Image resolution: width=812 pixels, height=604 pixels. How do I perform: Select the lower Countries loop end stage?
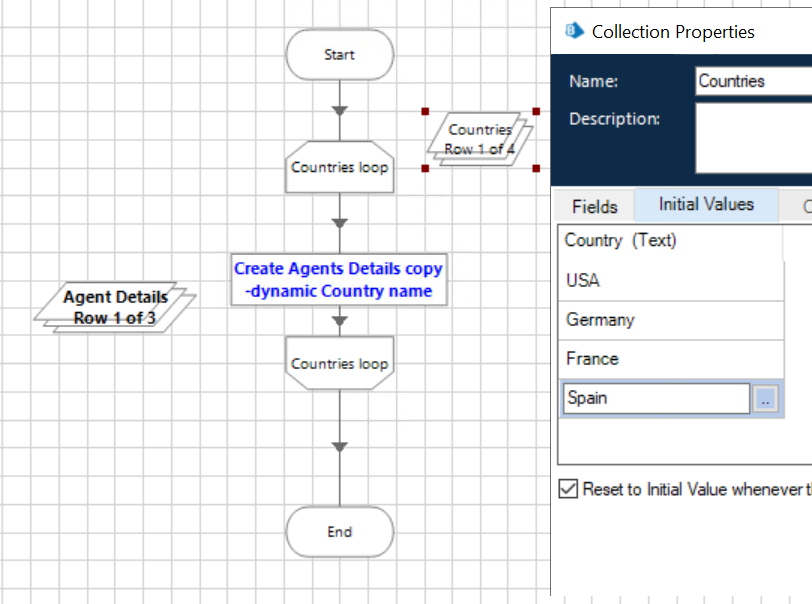click(340, 364)
